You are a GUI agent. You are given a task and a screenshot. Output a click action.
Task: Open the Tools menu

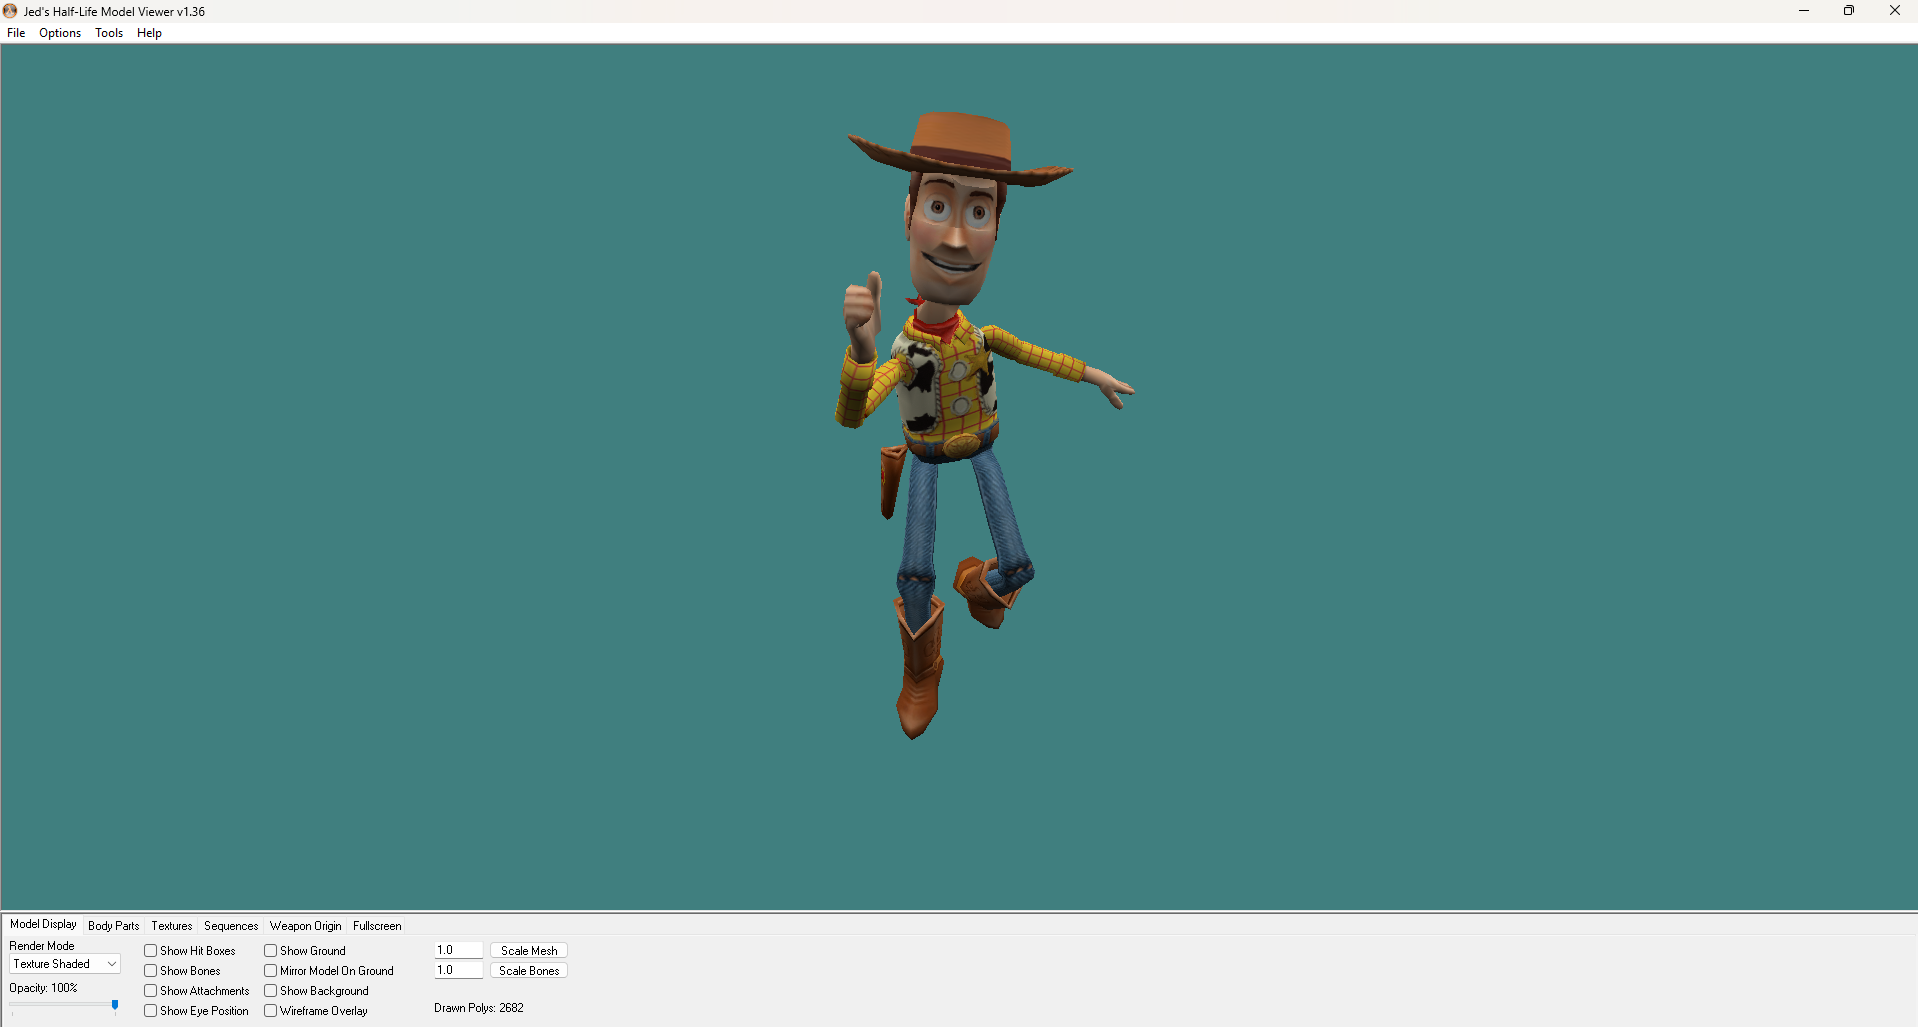pyautogui.click(x=109, y=33)
